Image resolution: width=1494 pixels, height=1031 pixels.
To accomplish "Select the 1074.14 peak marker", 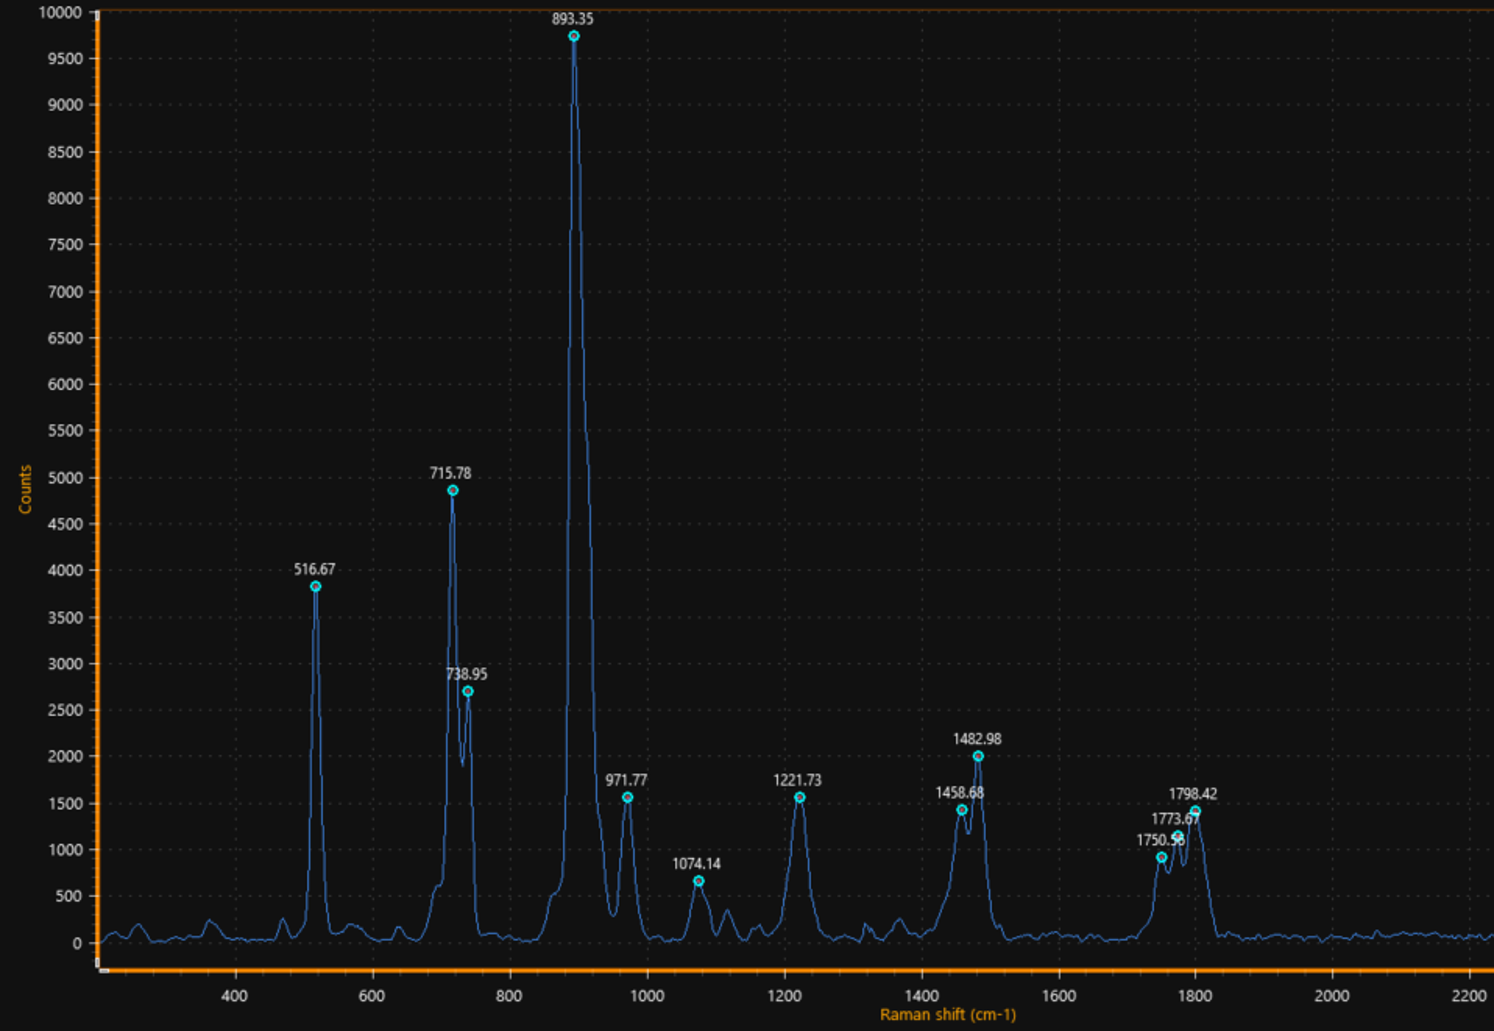I will click(699, 882).
